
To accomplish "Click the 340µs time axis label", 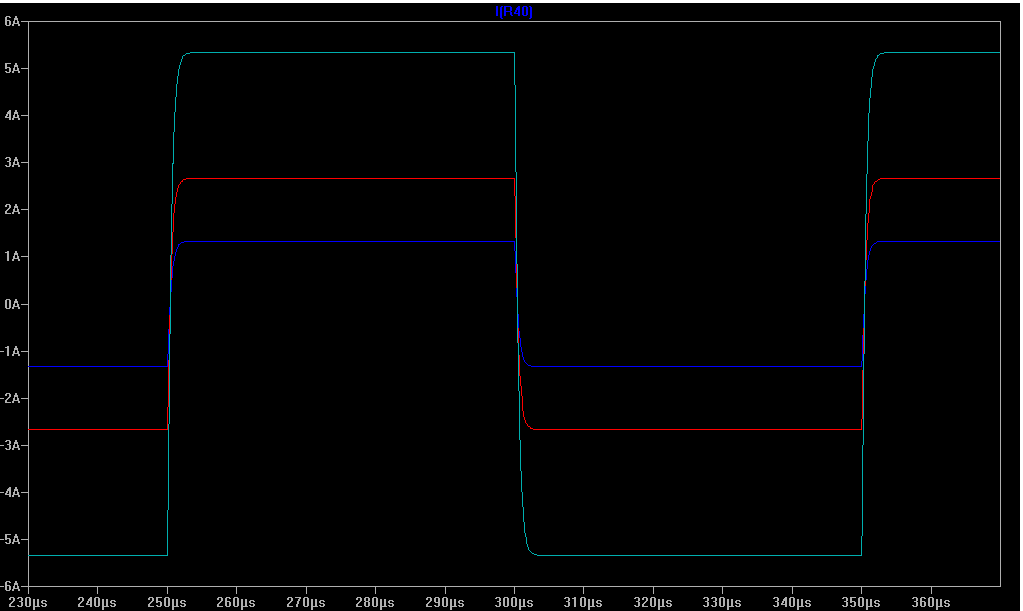I will pos(792,603).
